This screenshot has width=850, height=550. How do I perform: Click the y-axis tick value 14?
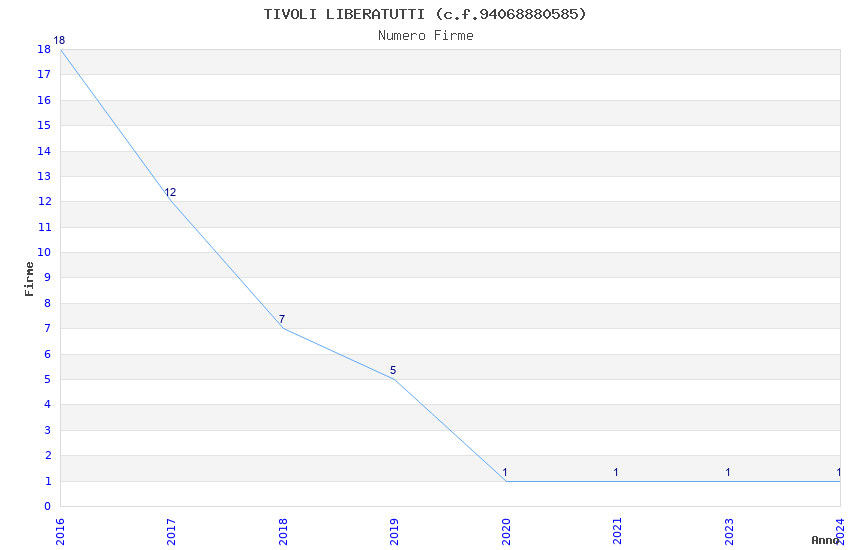tap(44, 151)
